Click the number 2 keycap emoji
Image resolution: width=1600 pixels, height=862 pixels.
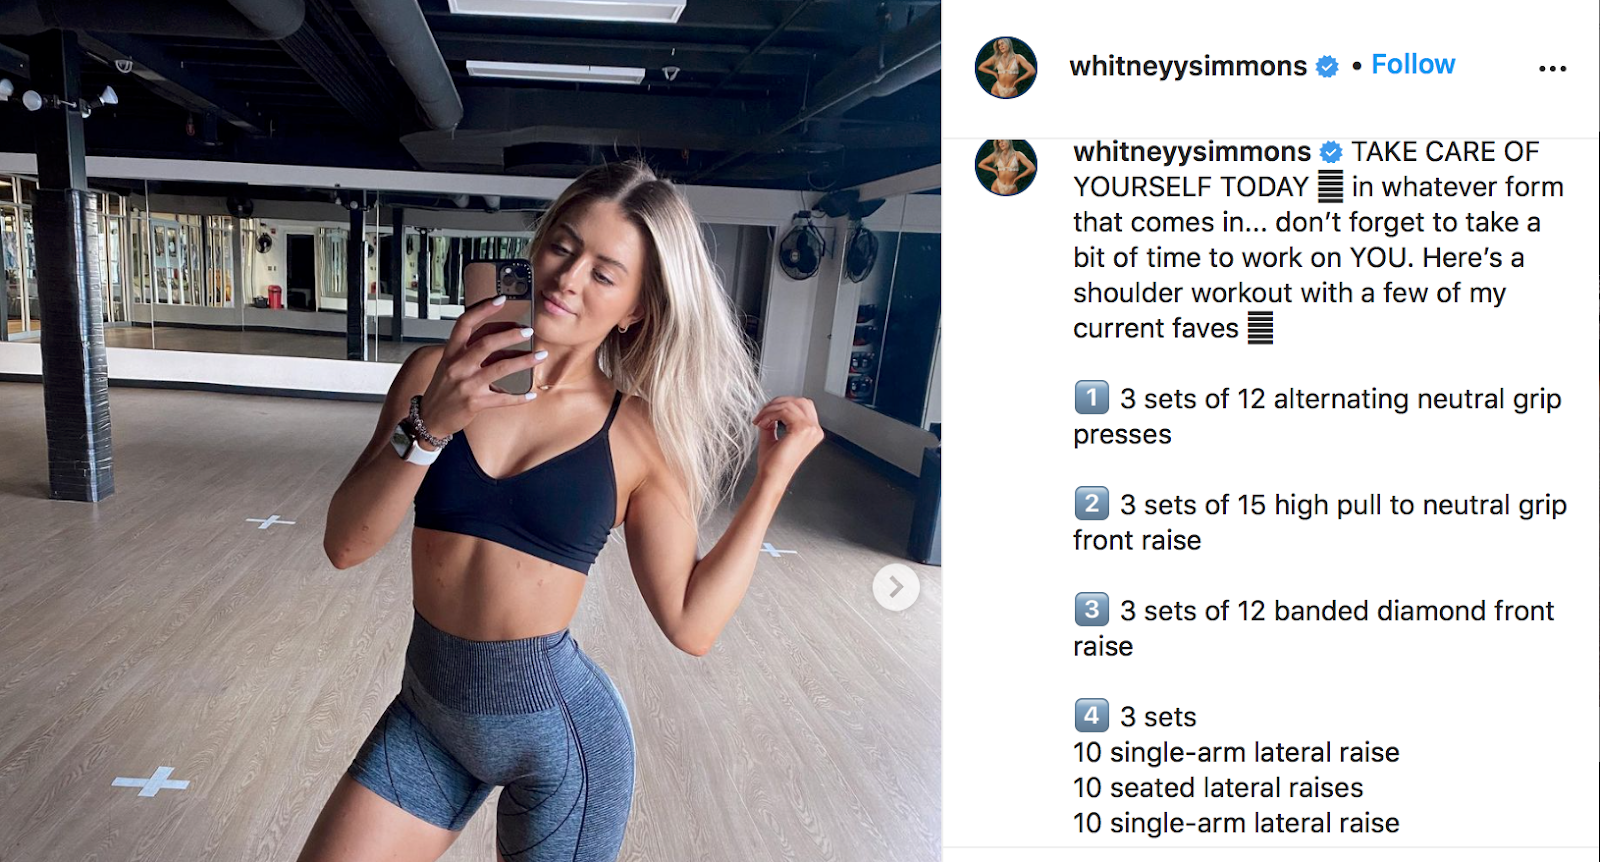(1091, 503)
